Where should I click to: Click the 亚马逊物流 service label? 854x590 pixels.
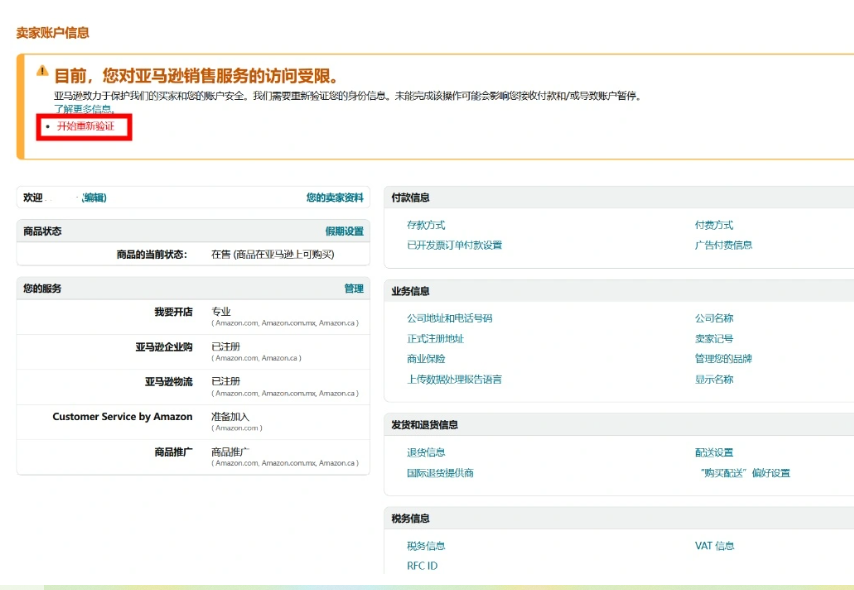[169, 382]
